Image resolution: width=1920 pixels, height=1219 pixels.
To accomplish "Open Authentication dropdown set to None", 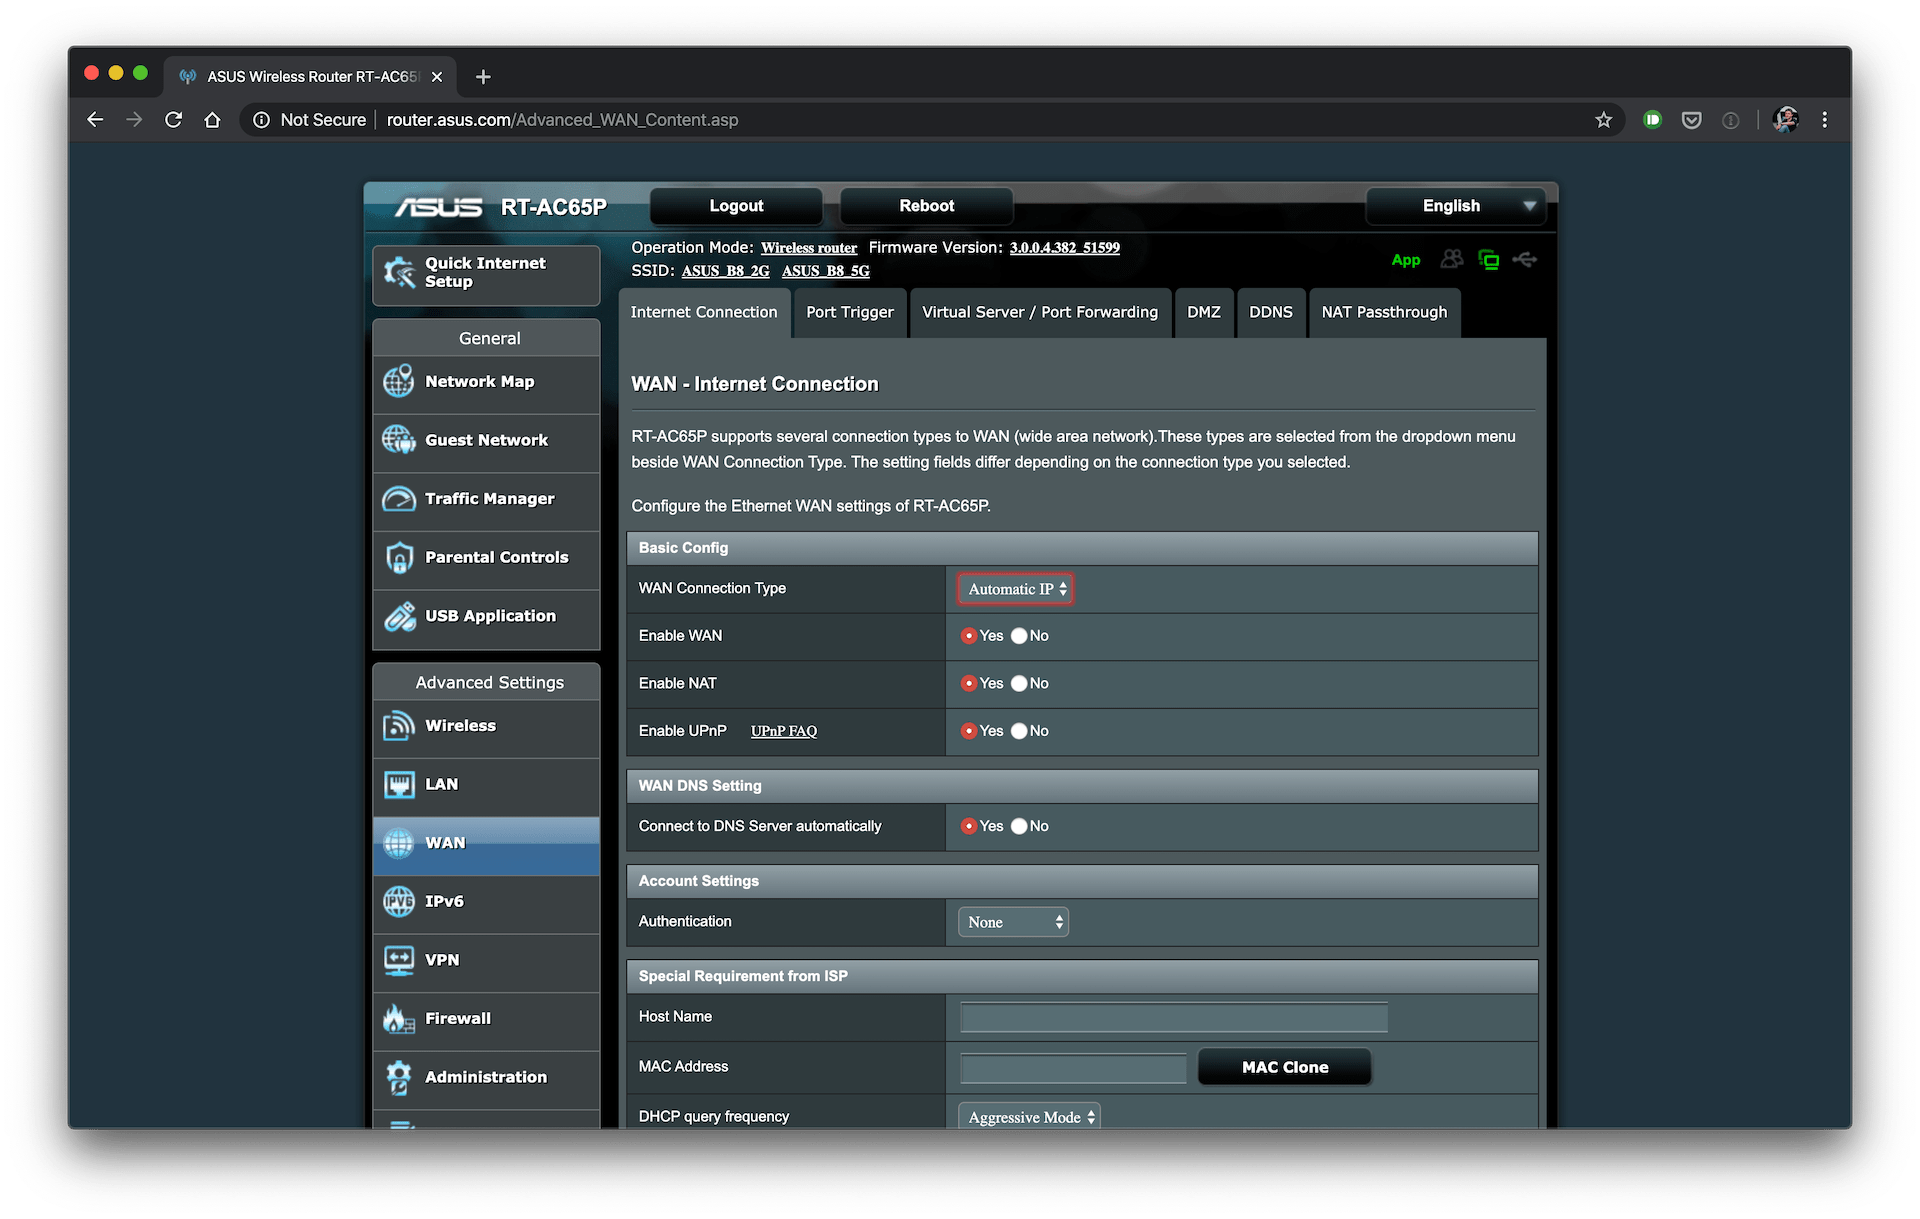I will (x=1013, y=922).
